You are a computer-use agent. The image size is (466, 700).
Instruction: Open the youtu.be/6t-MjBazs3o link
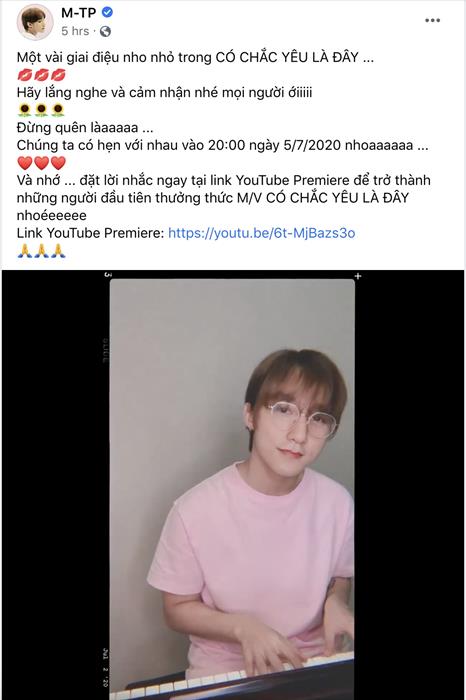pyautogui.click(x=262, y=233)
